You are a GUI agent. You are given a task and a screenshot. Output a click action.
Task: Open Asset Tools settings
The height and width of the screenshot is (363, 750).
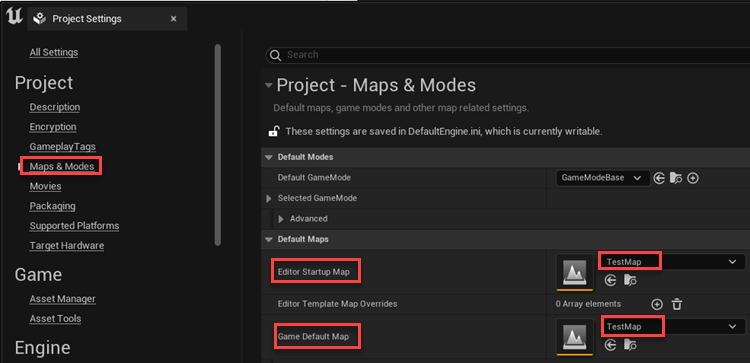click(x=55, y=319)
